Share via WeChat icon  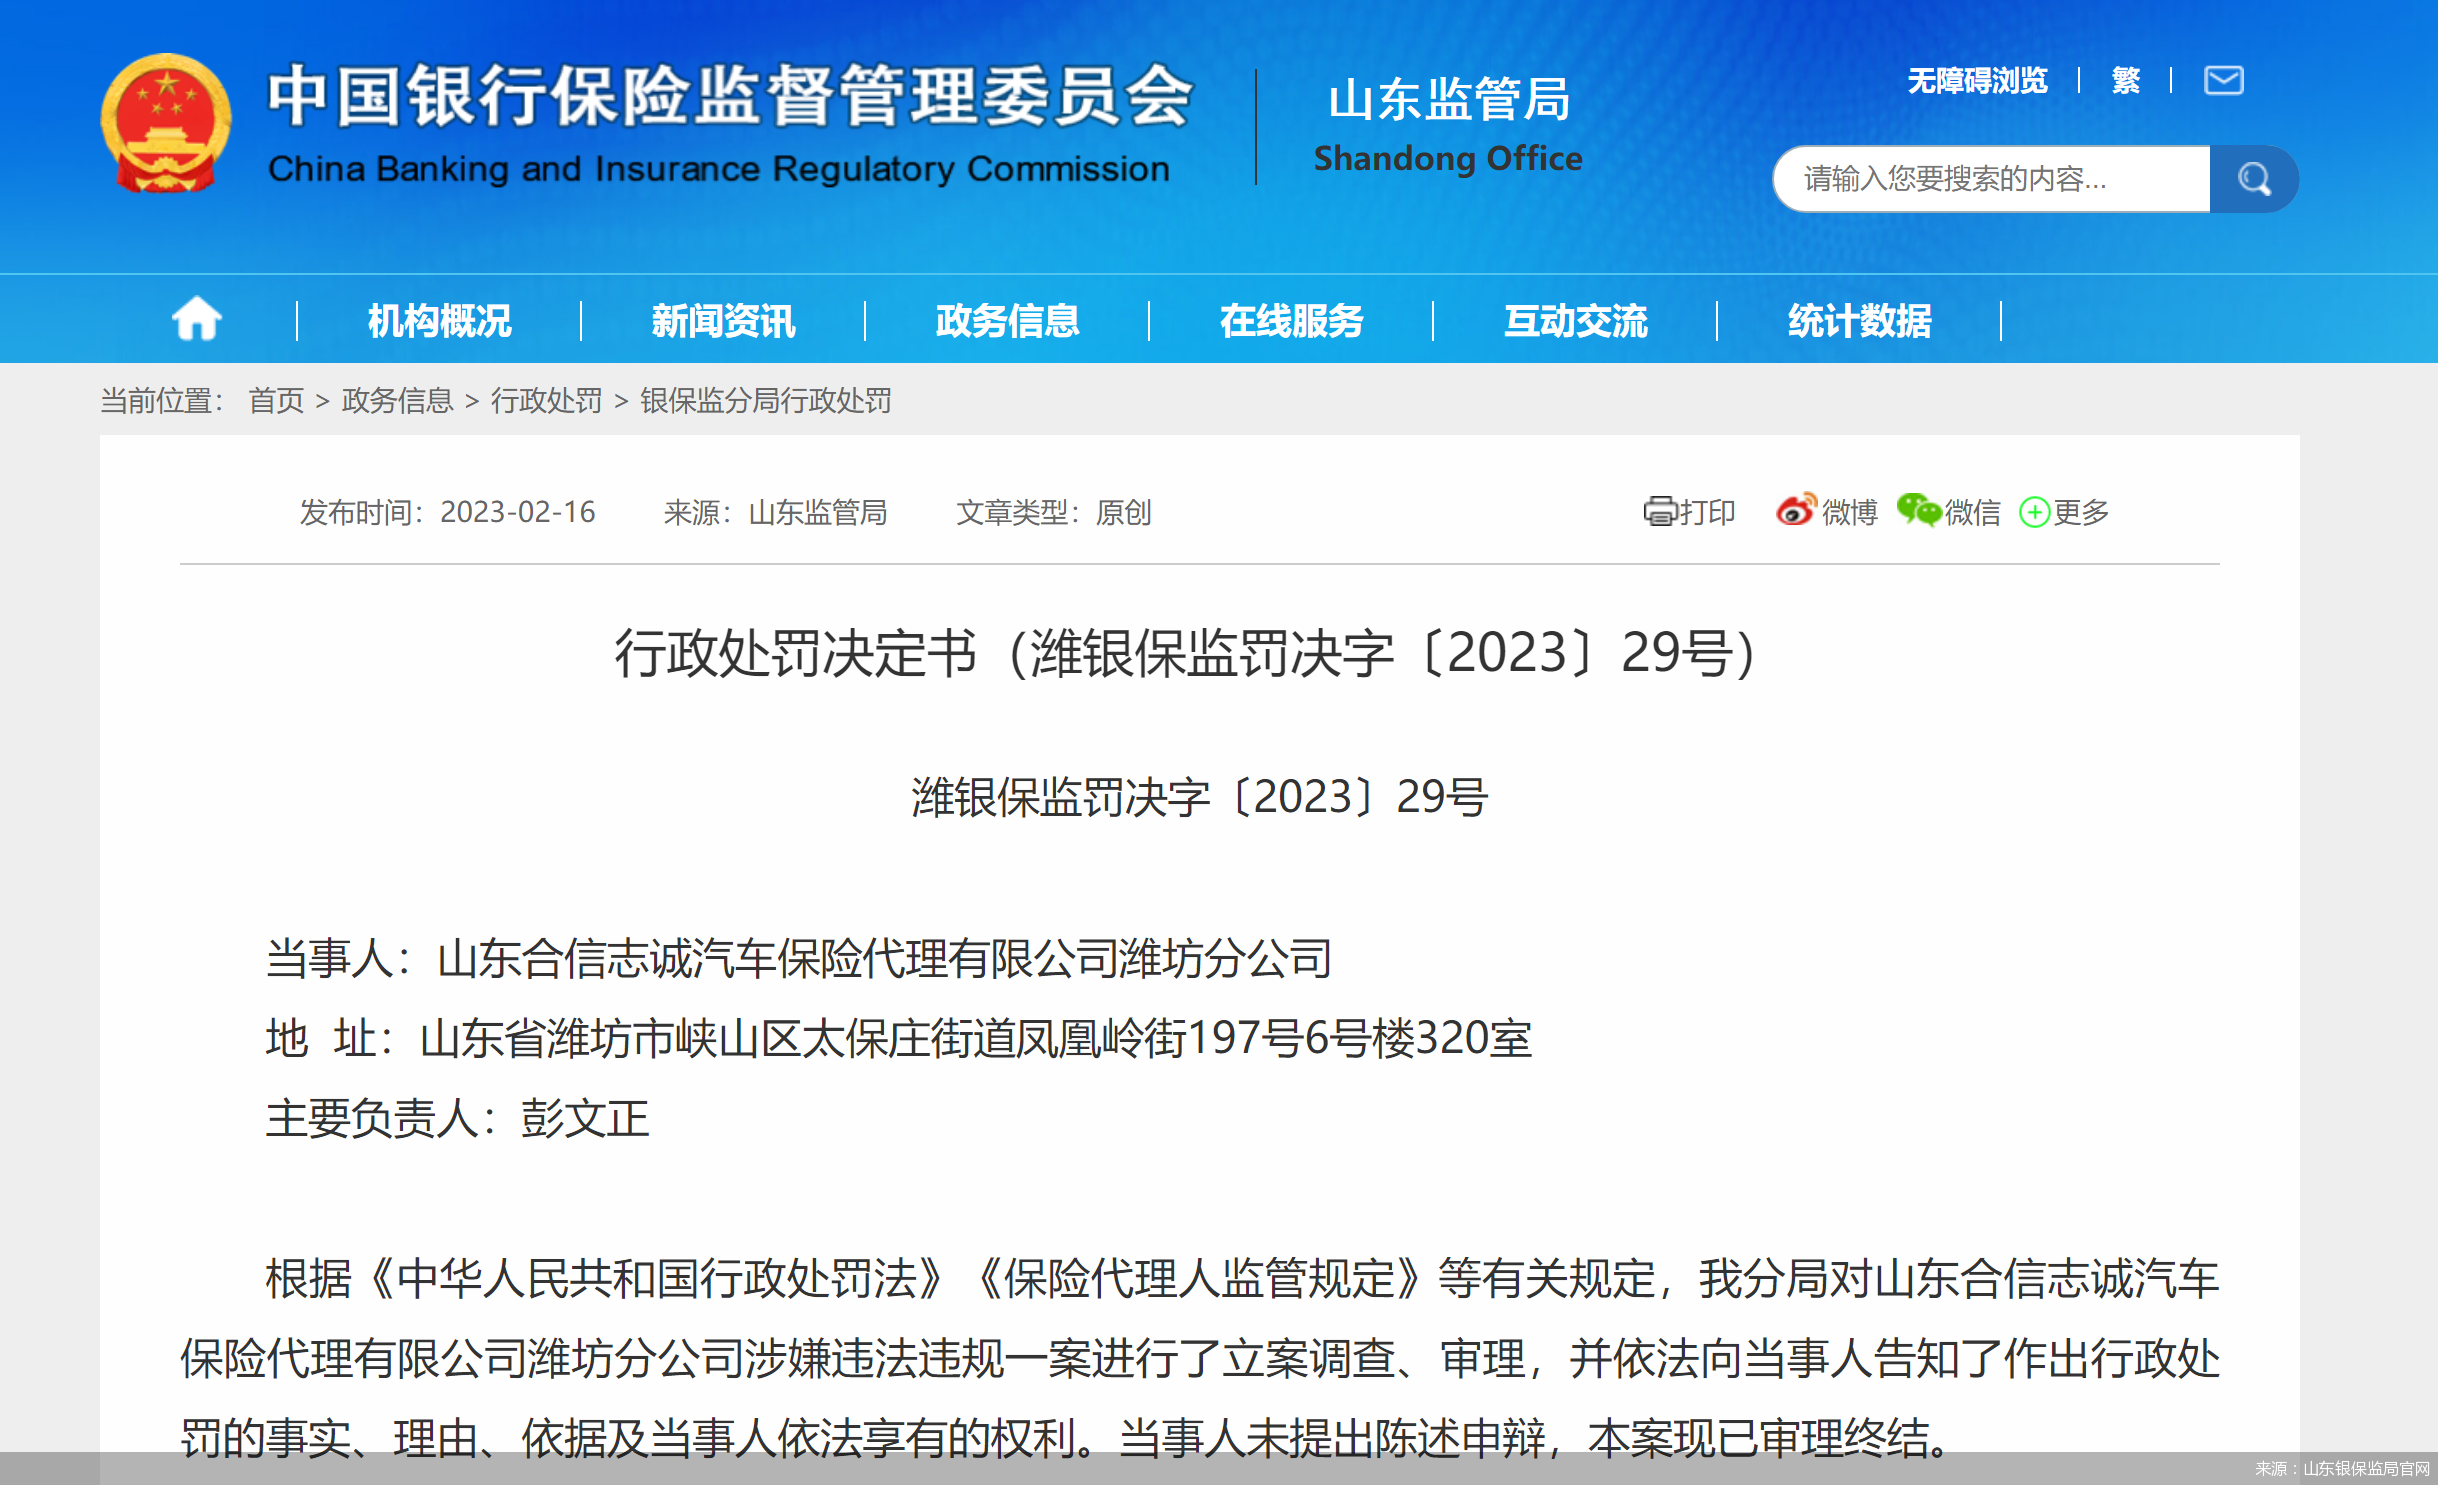(x=1918, y=510)
